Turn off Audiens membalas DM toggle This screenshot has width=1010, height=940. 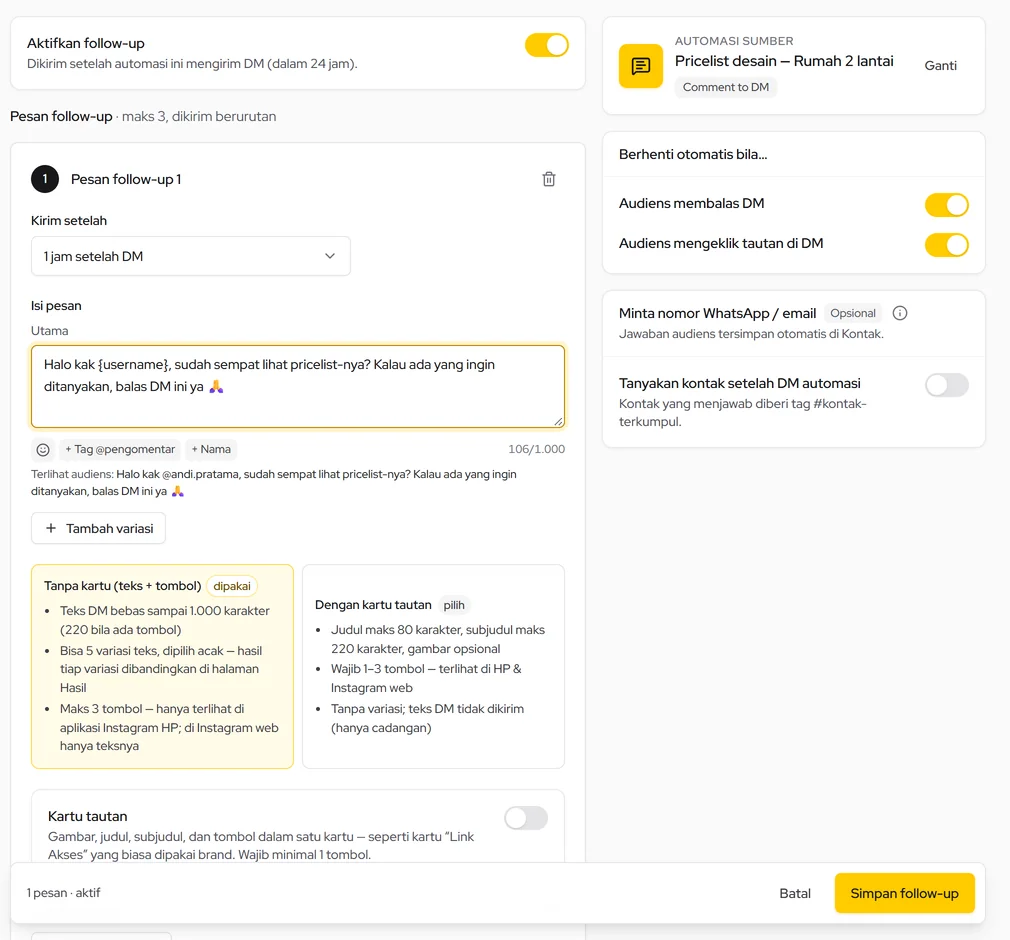point(947,205)
